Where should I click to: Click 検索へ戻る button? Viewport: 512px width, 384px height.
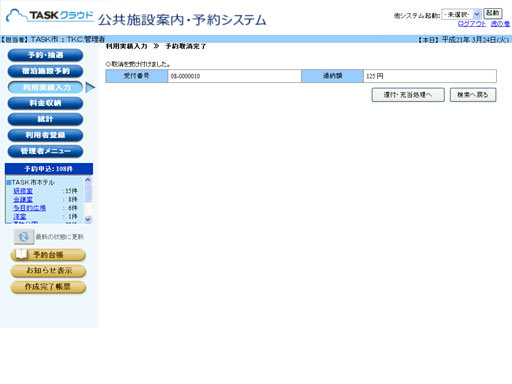point(473,95)
